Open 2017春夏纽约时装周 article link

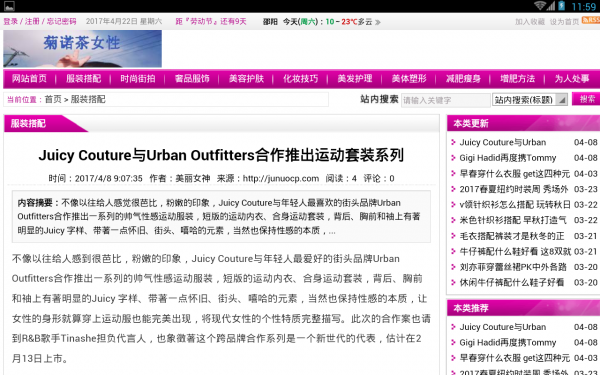514,189
